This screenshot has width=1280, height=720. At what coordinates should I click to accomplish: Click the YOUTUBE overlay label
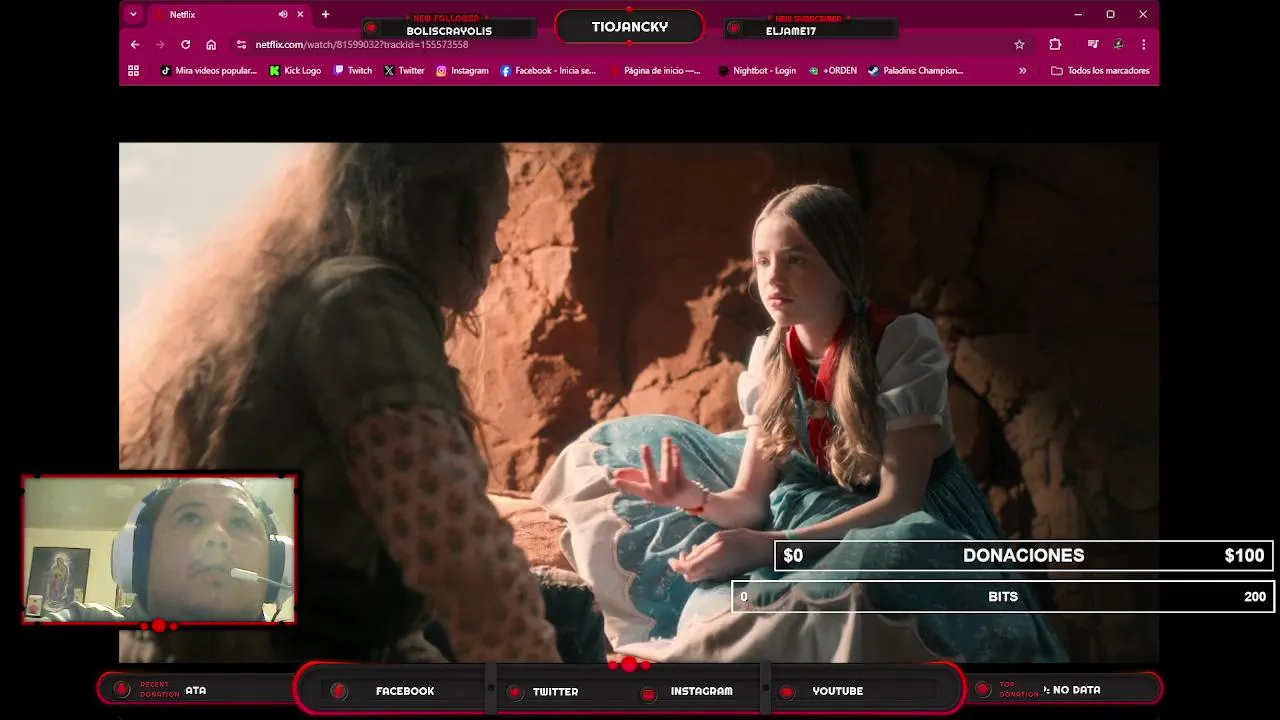pyautogui.click(x=837, y=691)
